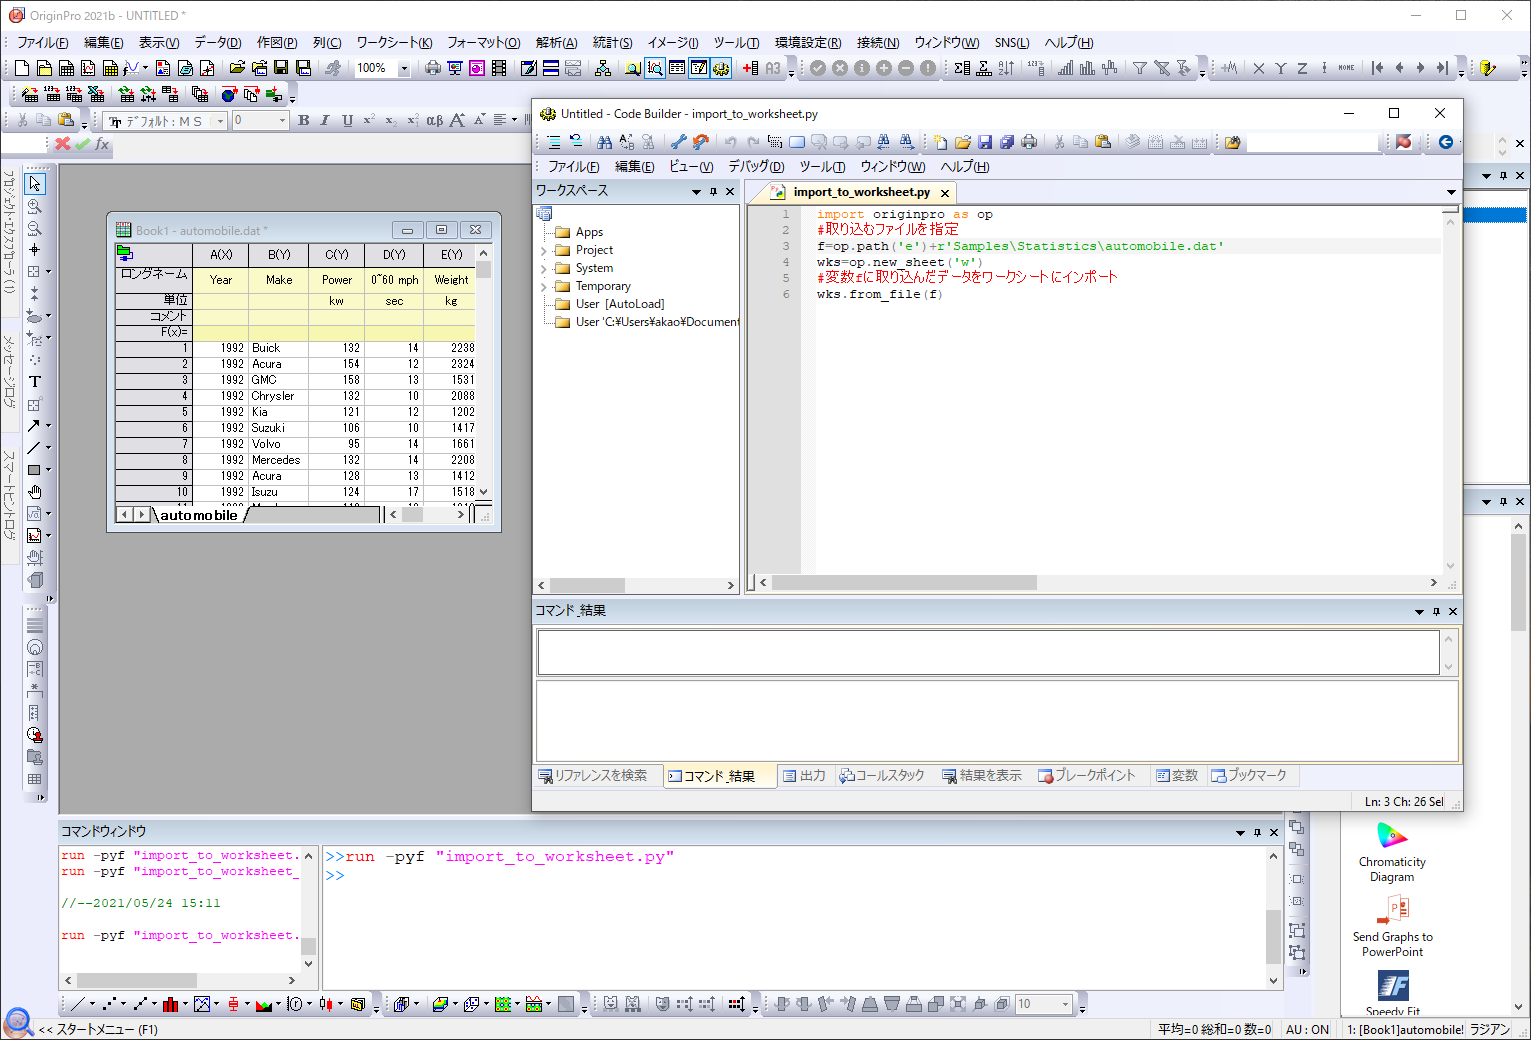The height and width of the screenshot is (1040, 1531).
Task: Click the new graph window icon
Action: (88, 68)
